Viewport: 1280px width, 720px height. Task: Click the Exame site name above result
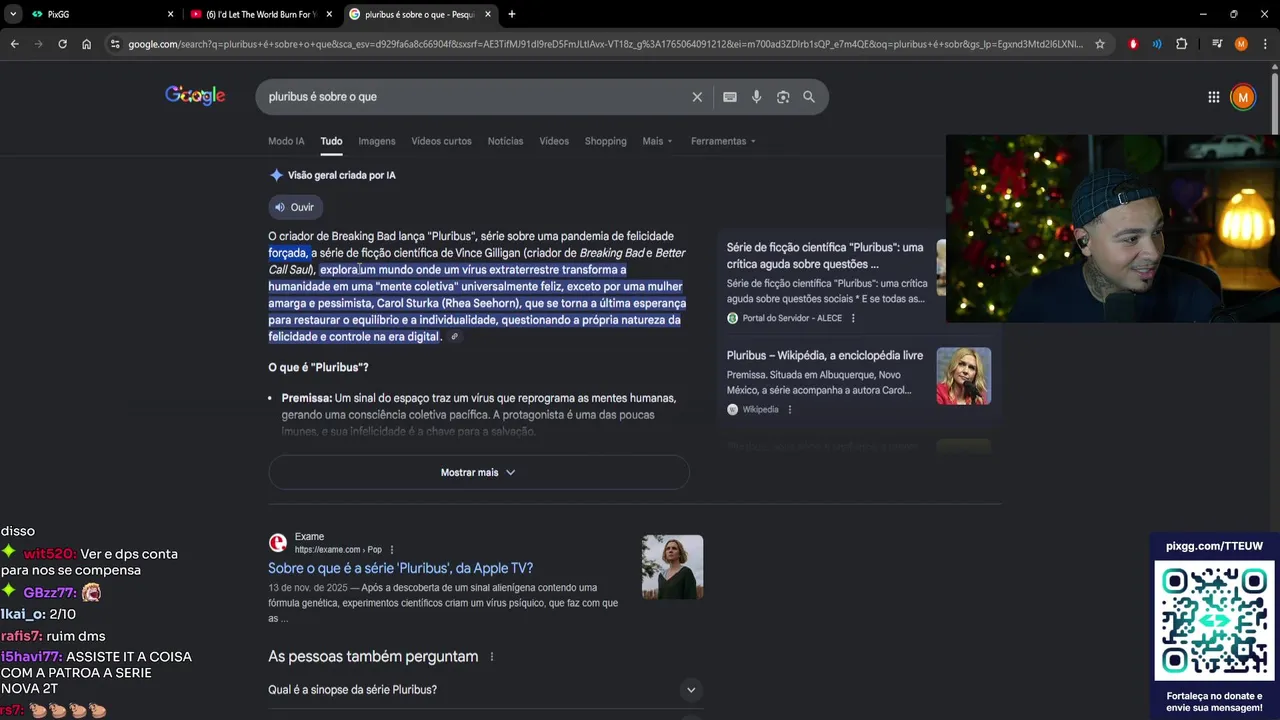pos(309,537)
